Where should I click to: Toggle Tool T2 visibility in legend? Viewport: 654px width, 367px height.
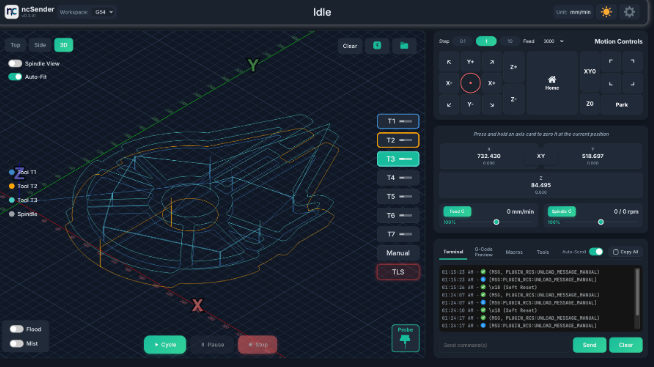coord(23,186)
